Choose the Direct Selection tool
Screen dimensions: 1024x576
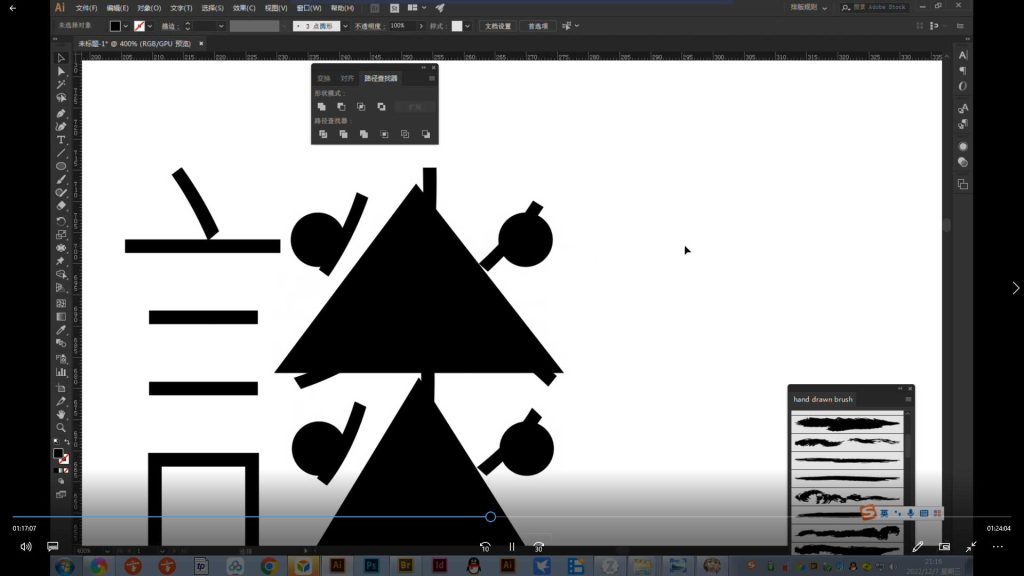pyautogui.click(x=61, y=71)
